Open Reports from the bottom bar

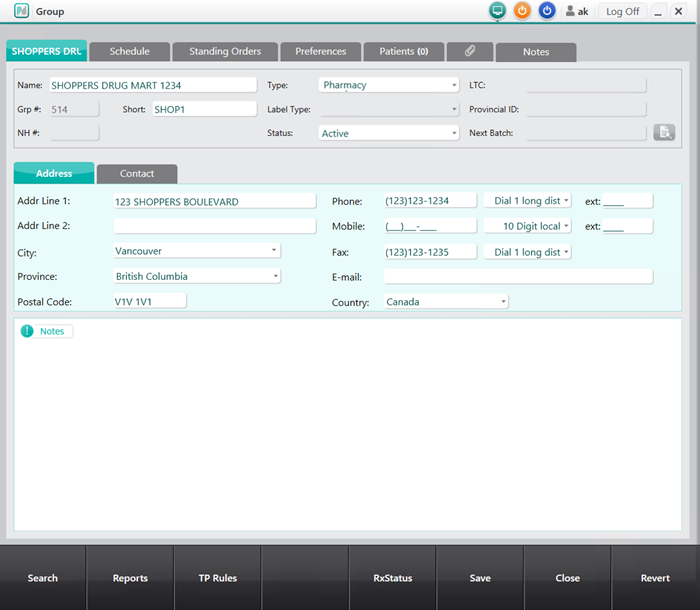click(130, 578)
